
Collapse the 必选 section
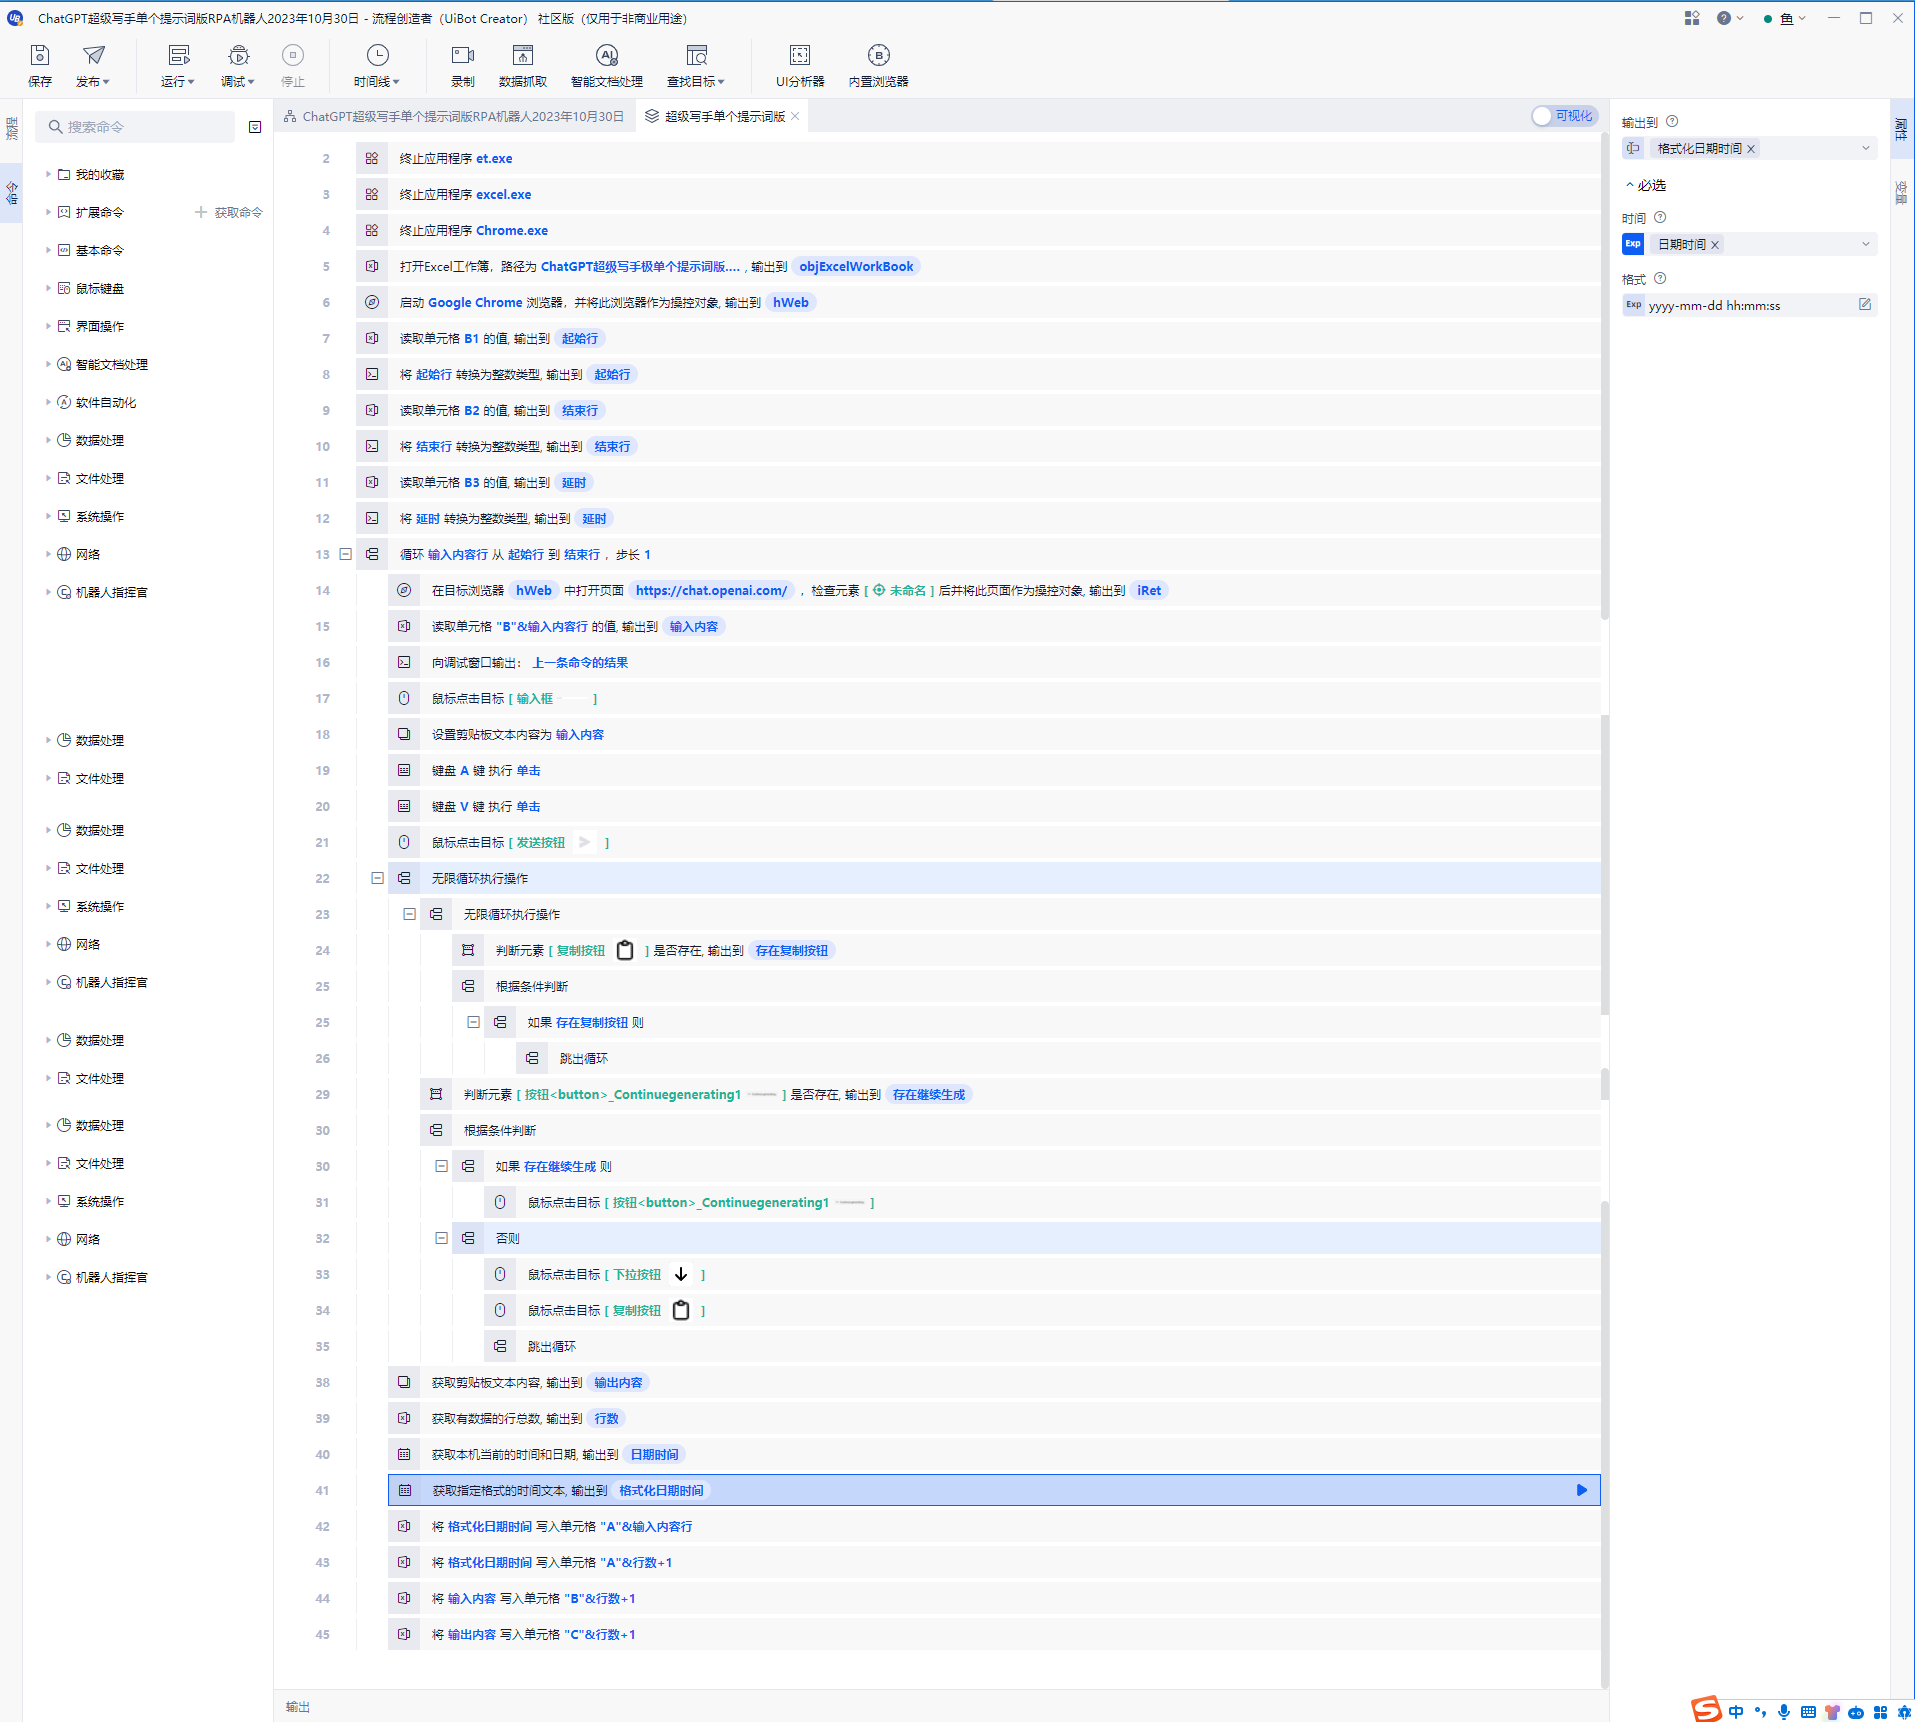pos(1645,185)
